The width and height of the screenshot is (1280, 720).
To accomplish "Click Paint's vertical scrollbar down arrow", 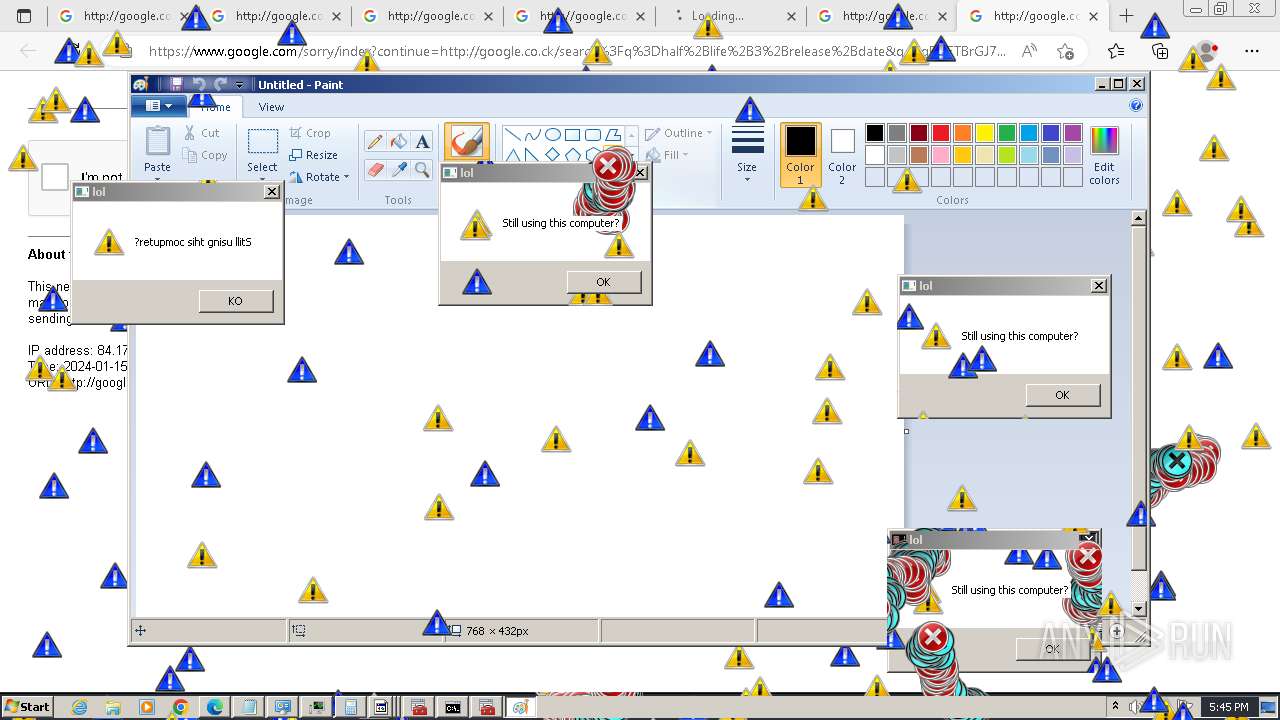I will pos(1138,608).
